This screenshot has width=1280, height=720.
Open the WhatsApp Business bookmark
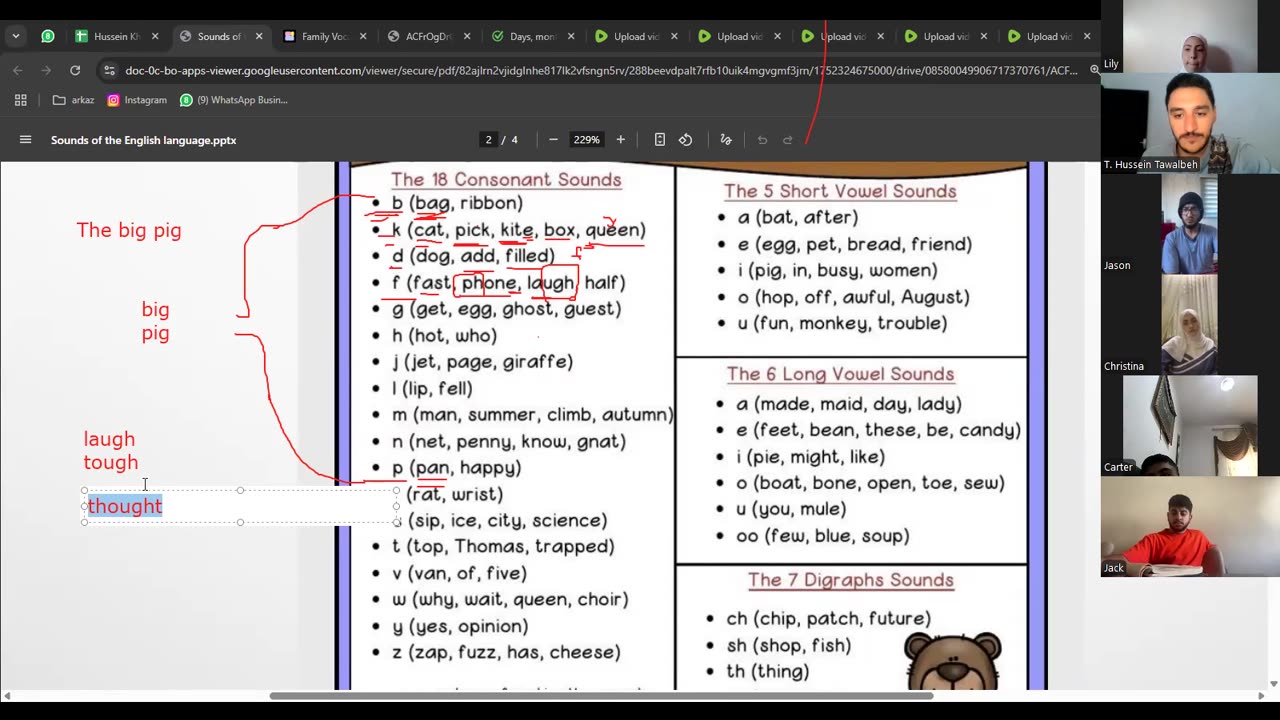coord(234,100)
